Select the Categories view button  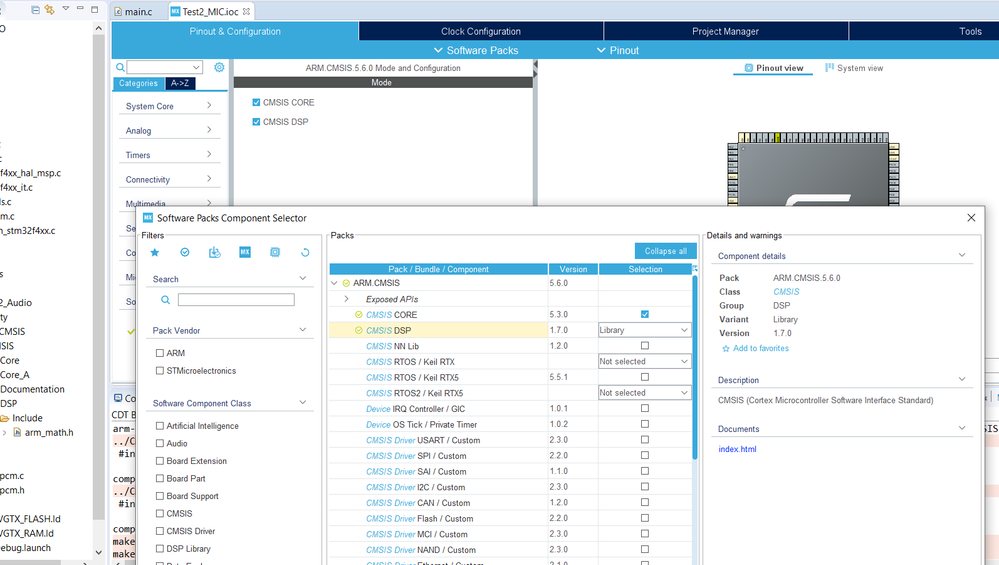(x=138, y=83)
